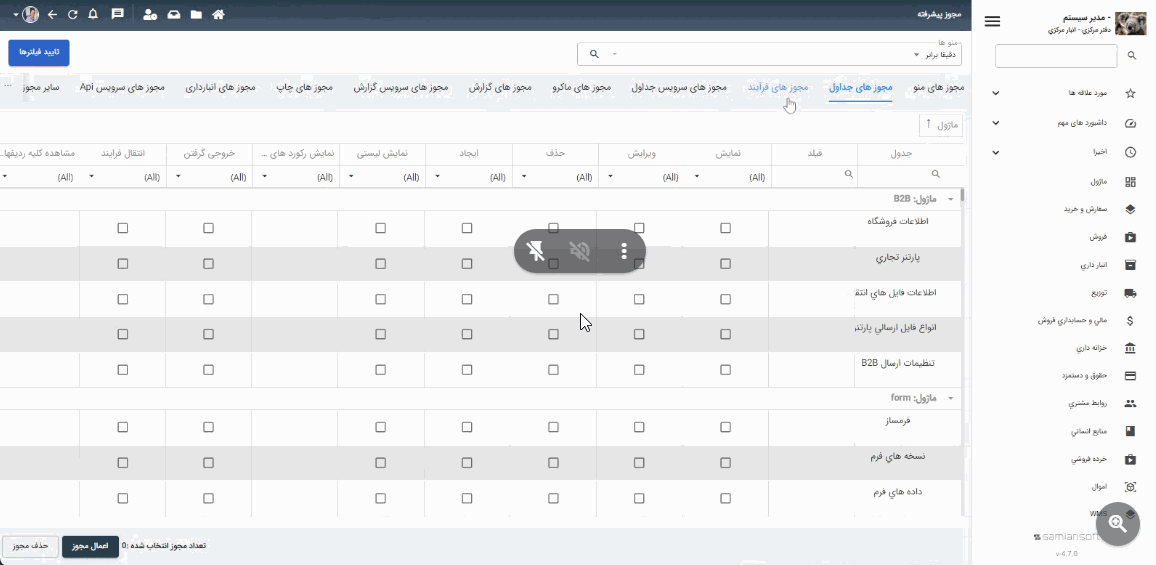Open the chat message icon

(117, 15)
